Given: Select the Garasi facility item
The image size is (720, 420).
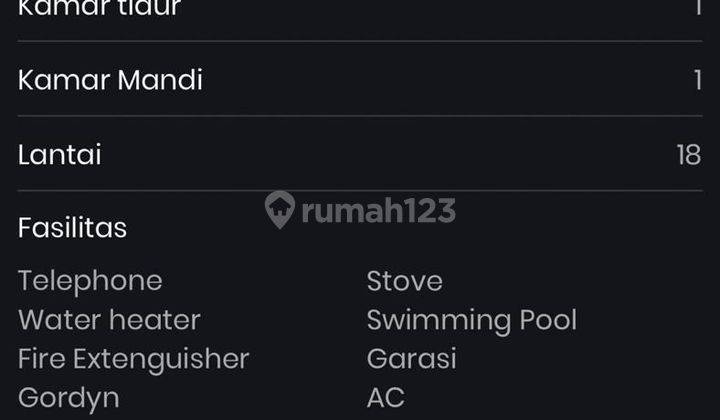Looking at the screenshot, I should pyautogui.click(x=412, y=358).
